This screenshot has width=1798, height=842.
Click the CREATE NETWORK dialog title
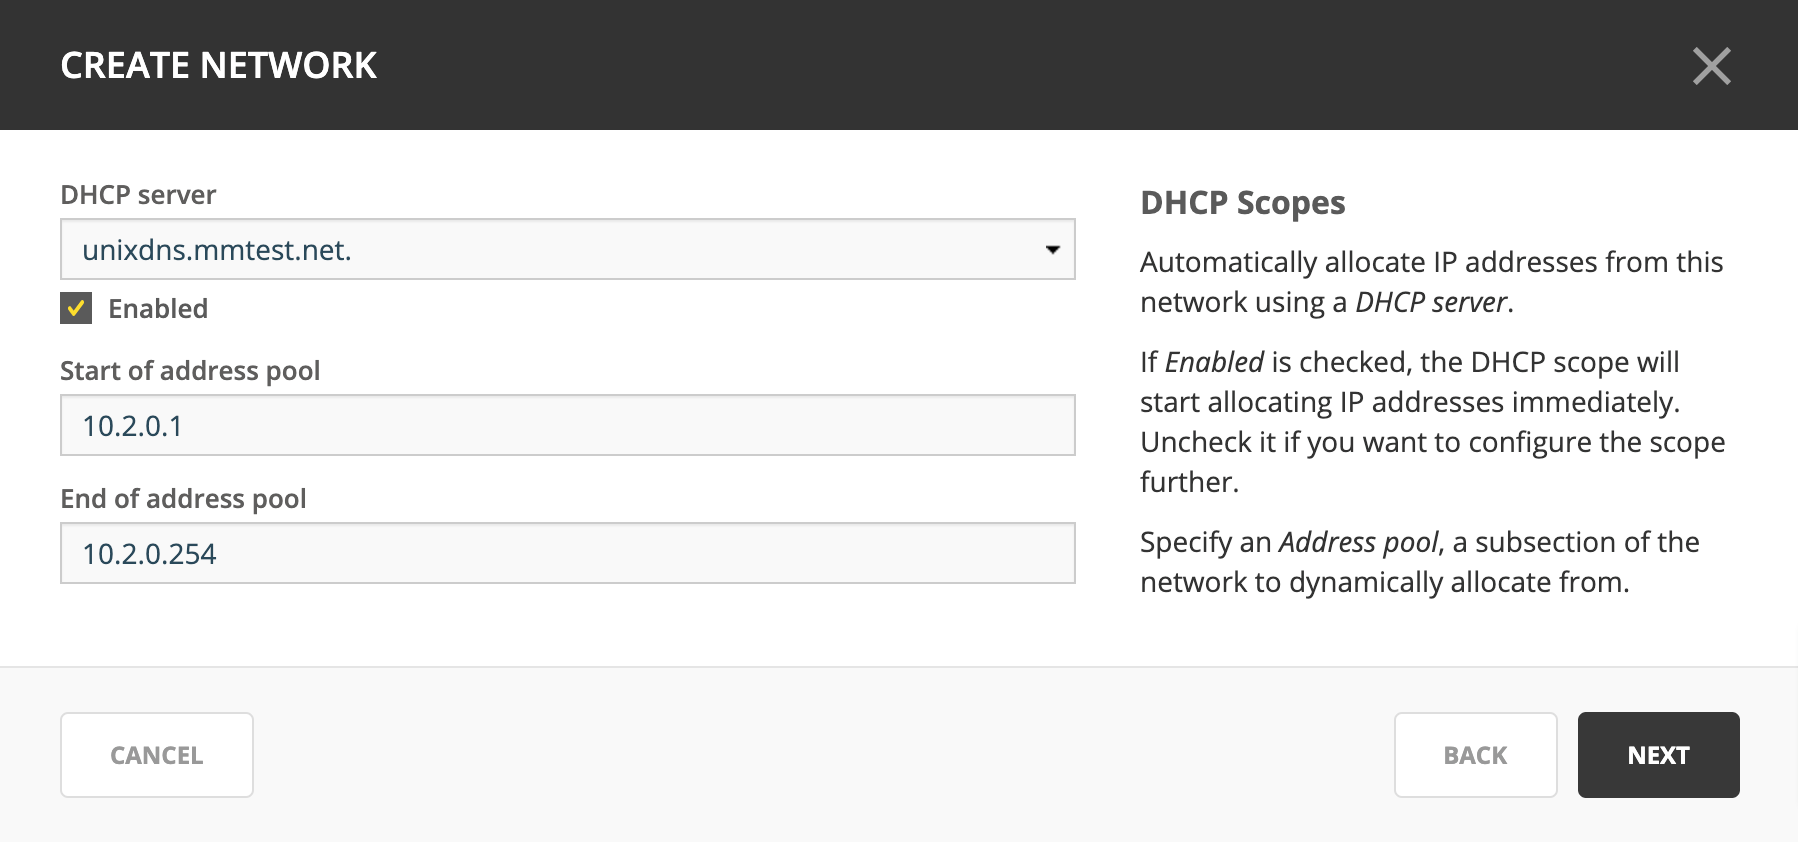coord(218,66)
